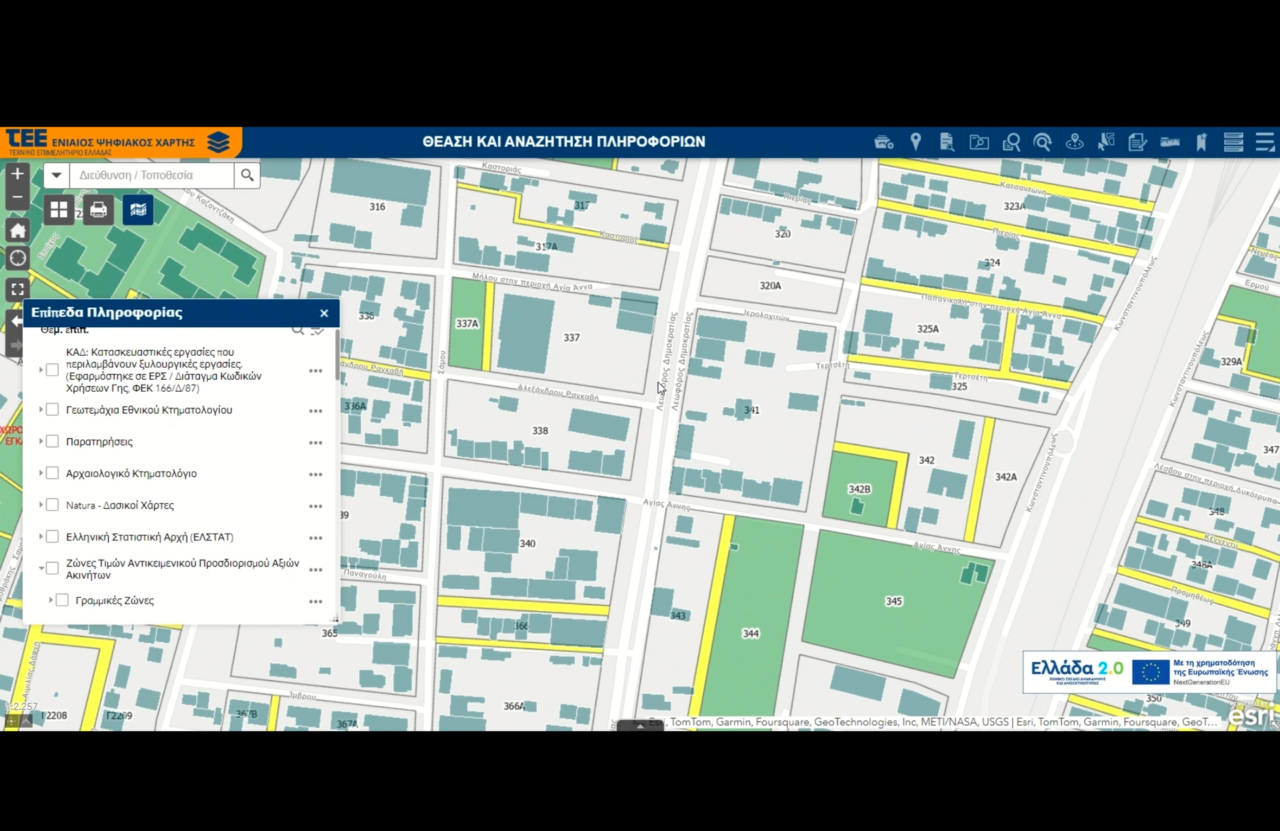Toggle the Natura - Δασικοί Χάρτες checkbox

(x=53, y=505)
